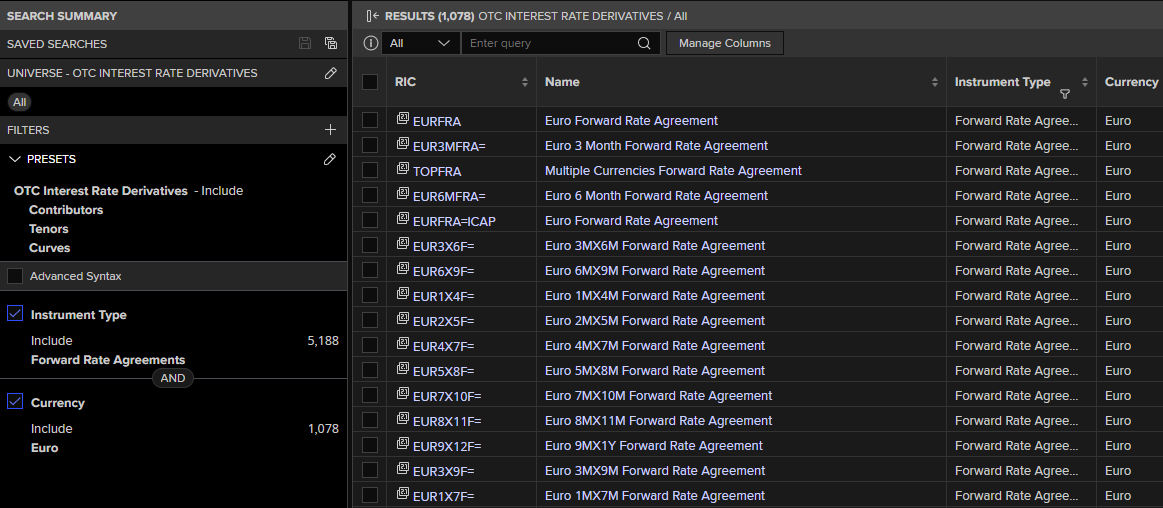Uncheck the Instrument Type filter checkbox

pyautogui.click(x=15, y=314)
